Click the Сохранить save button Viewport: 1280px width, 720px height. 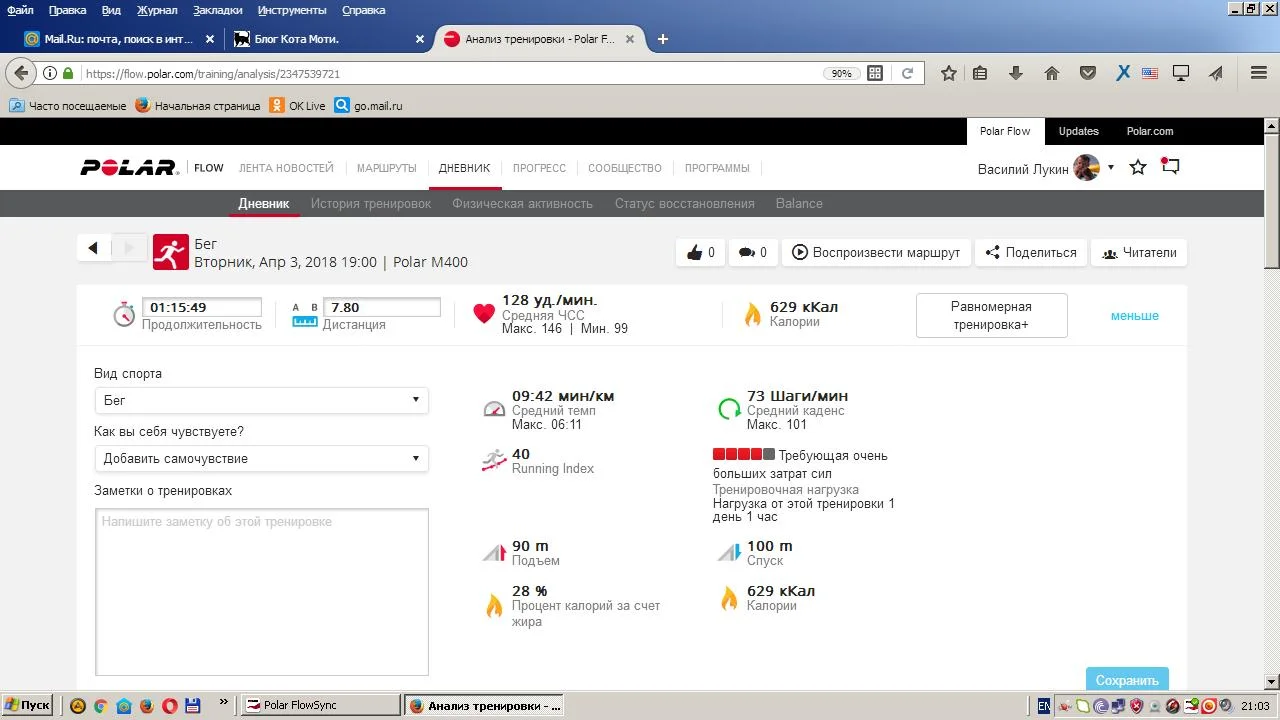point(1127,680)
